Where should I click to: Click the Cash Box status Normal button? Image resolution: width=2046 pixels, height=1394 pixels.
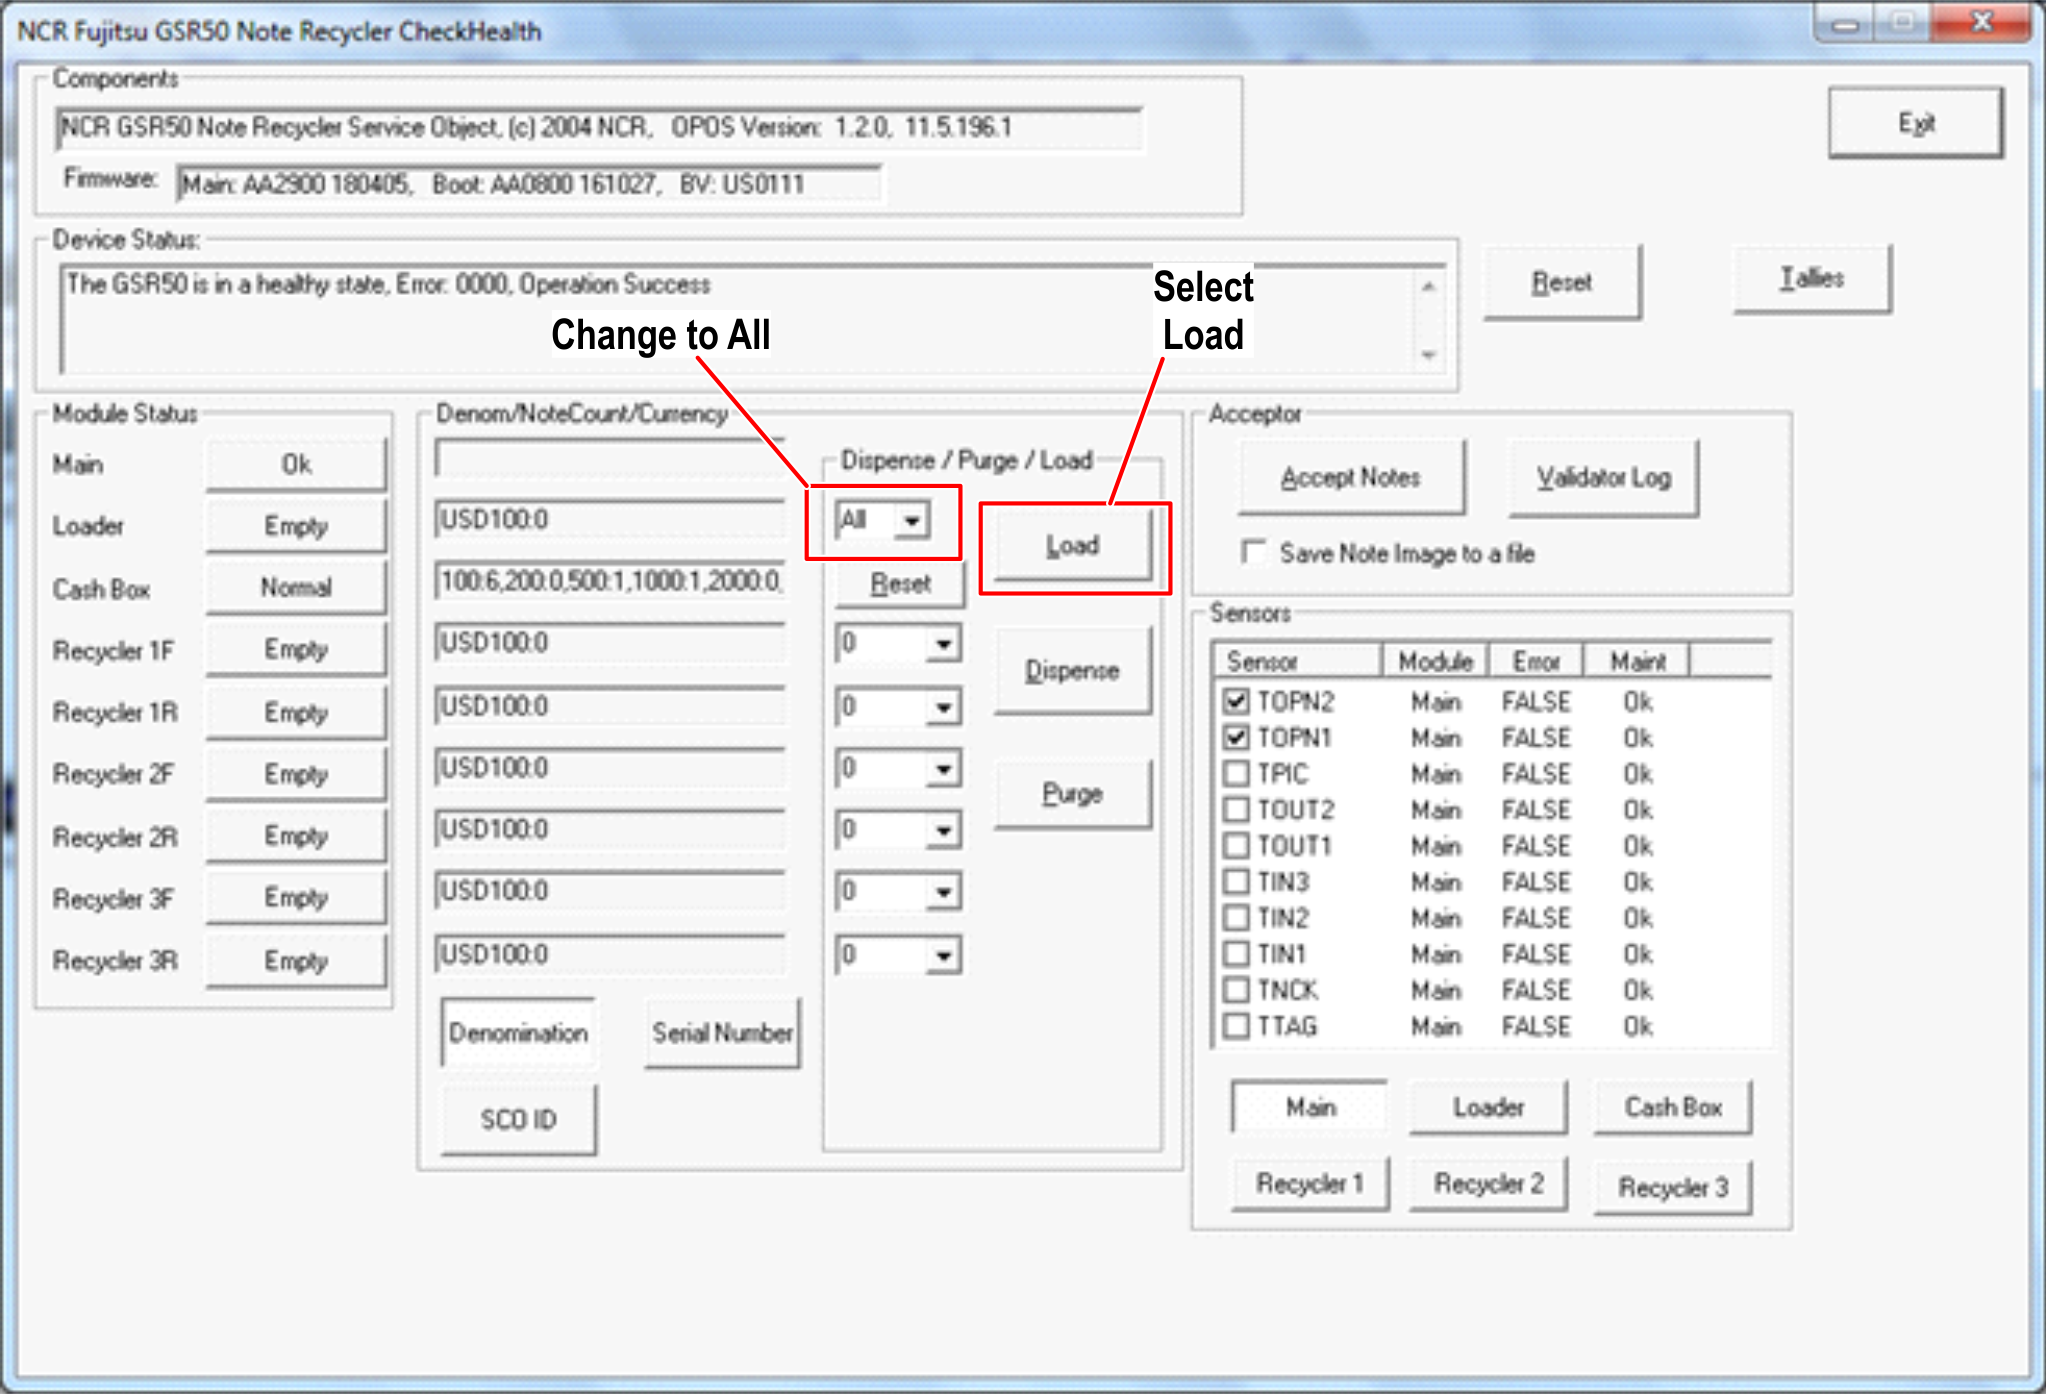tap(296, 588)
